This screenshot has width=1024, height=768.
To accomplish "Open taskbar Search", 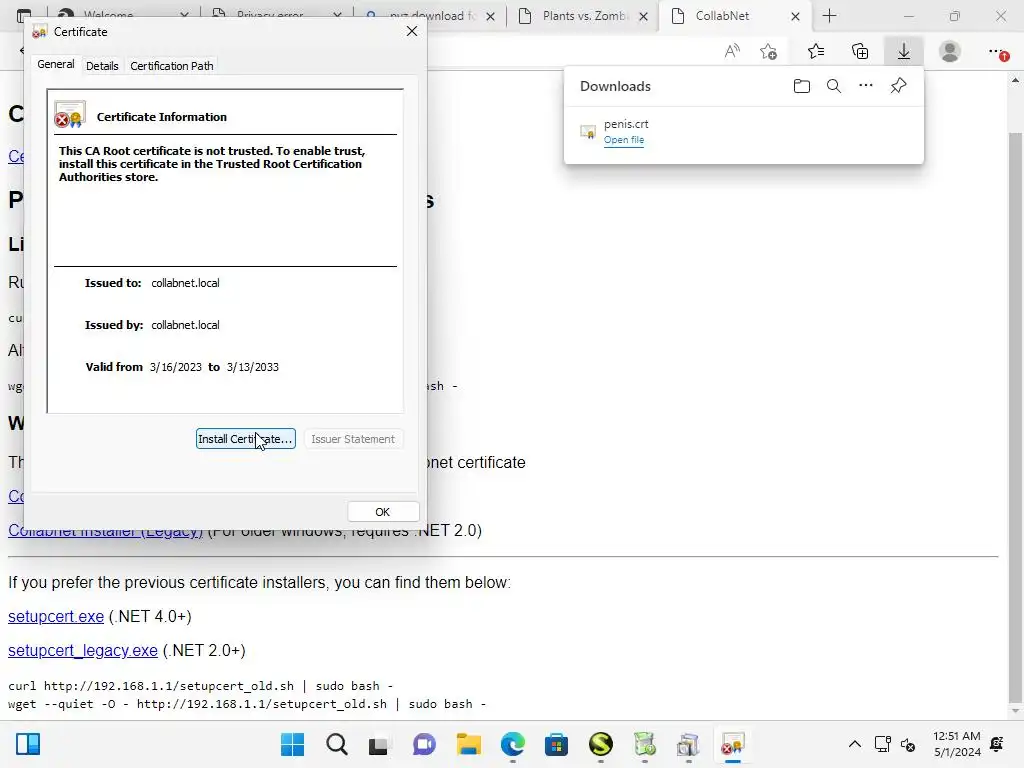I will click(337, 744).
